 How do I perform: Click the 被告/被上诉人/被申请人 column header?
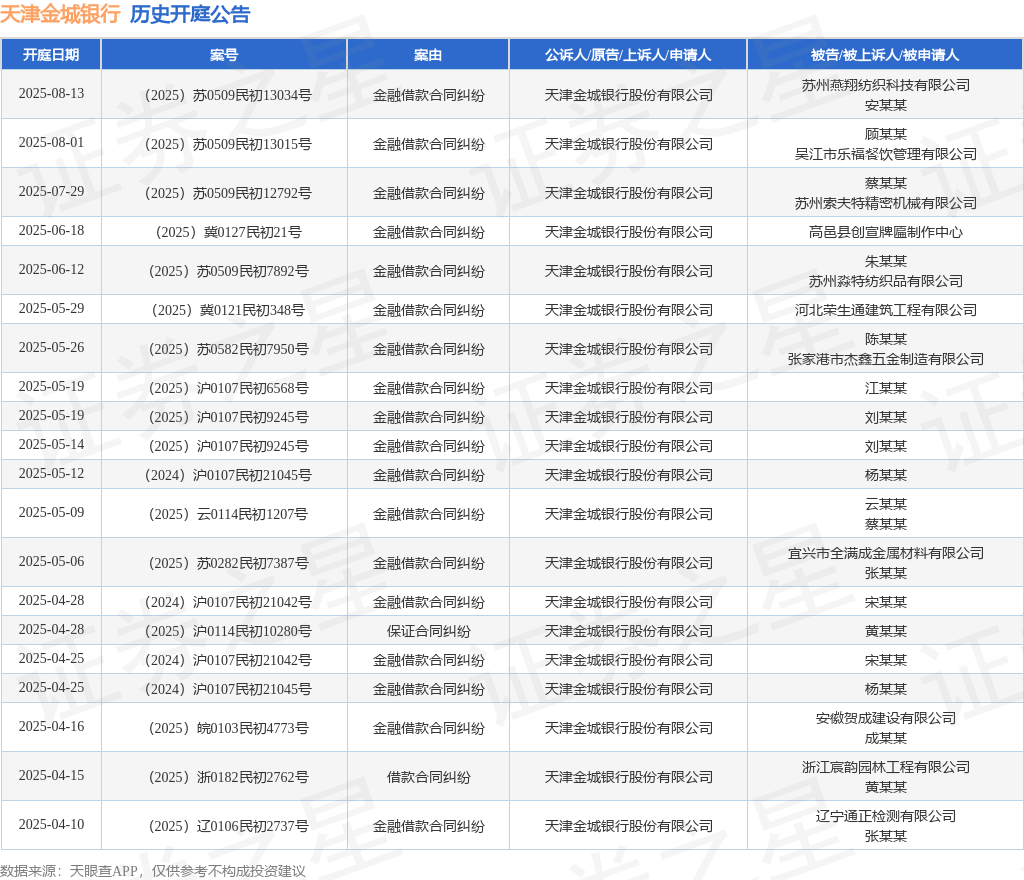pos(885,55)
